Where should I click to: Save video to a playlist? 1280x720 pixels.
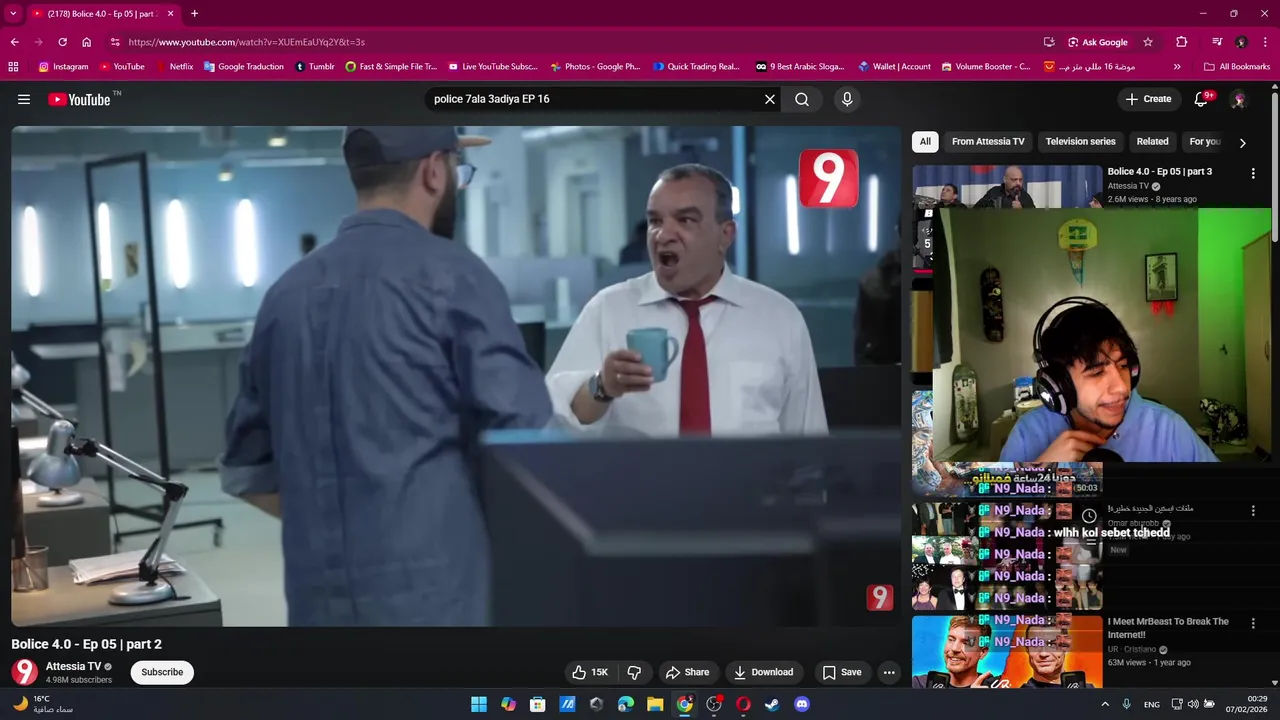841,672
